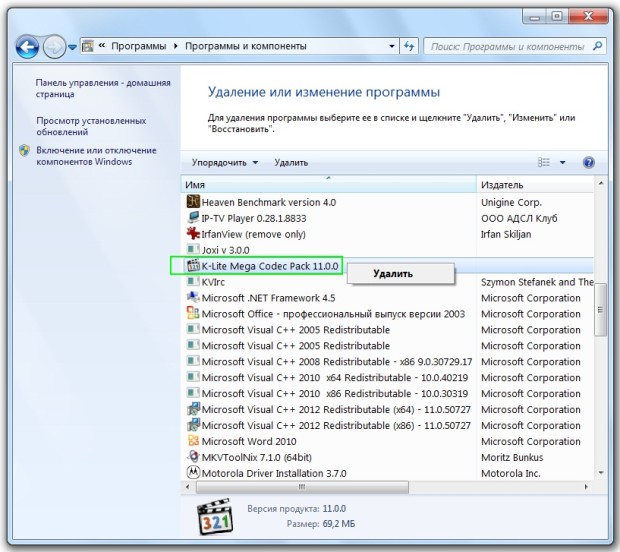Open the address bar history dropdown arrow
The image size is (620, 552).
391,46
